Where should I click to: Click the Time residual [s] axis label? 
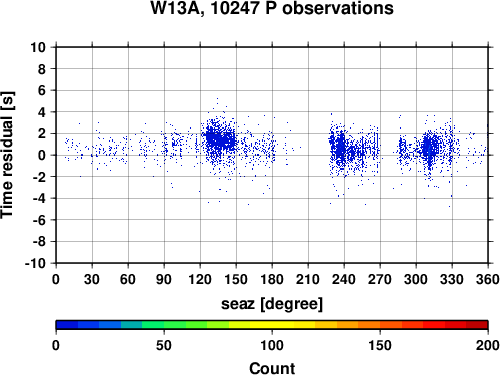pyautogui.click(x=7, y=155)
